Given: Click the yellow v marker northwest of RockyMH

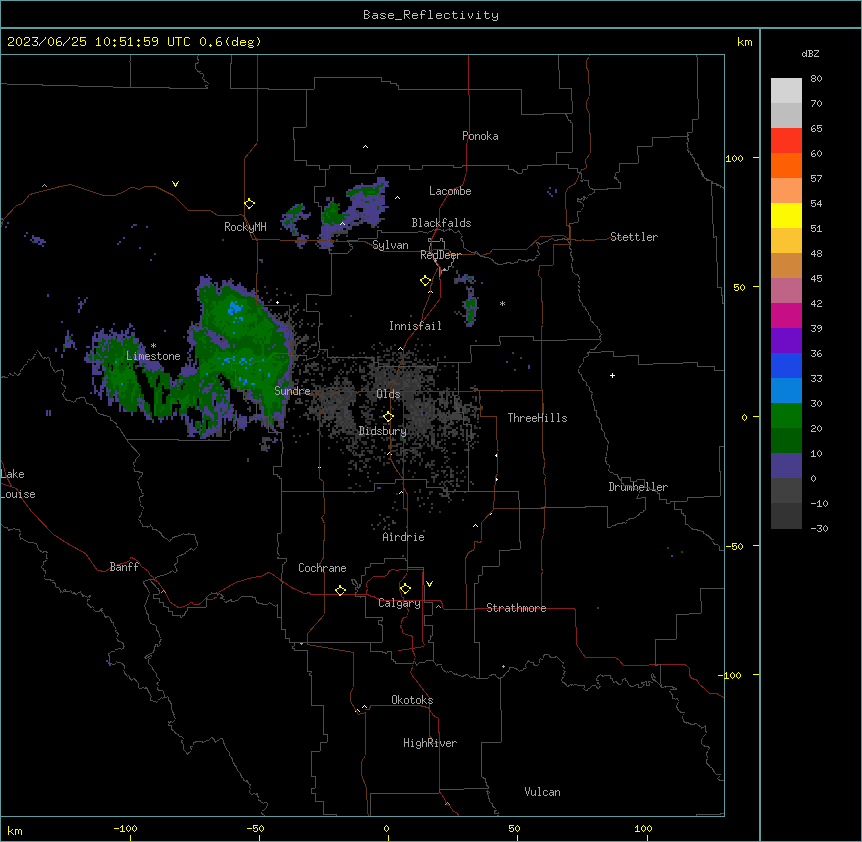Looking at the screenshot, I should click(x=175, y=184).
